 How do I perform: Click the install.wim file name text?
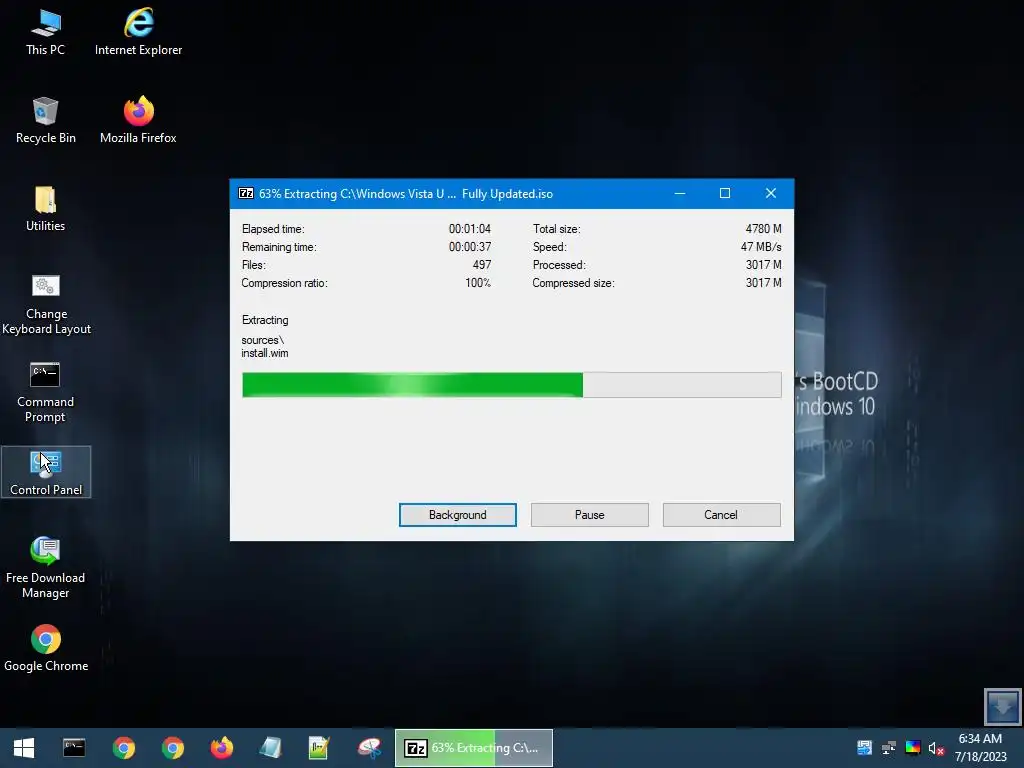click(264, 353)
